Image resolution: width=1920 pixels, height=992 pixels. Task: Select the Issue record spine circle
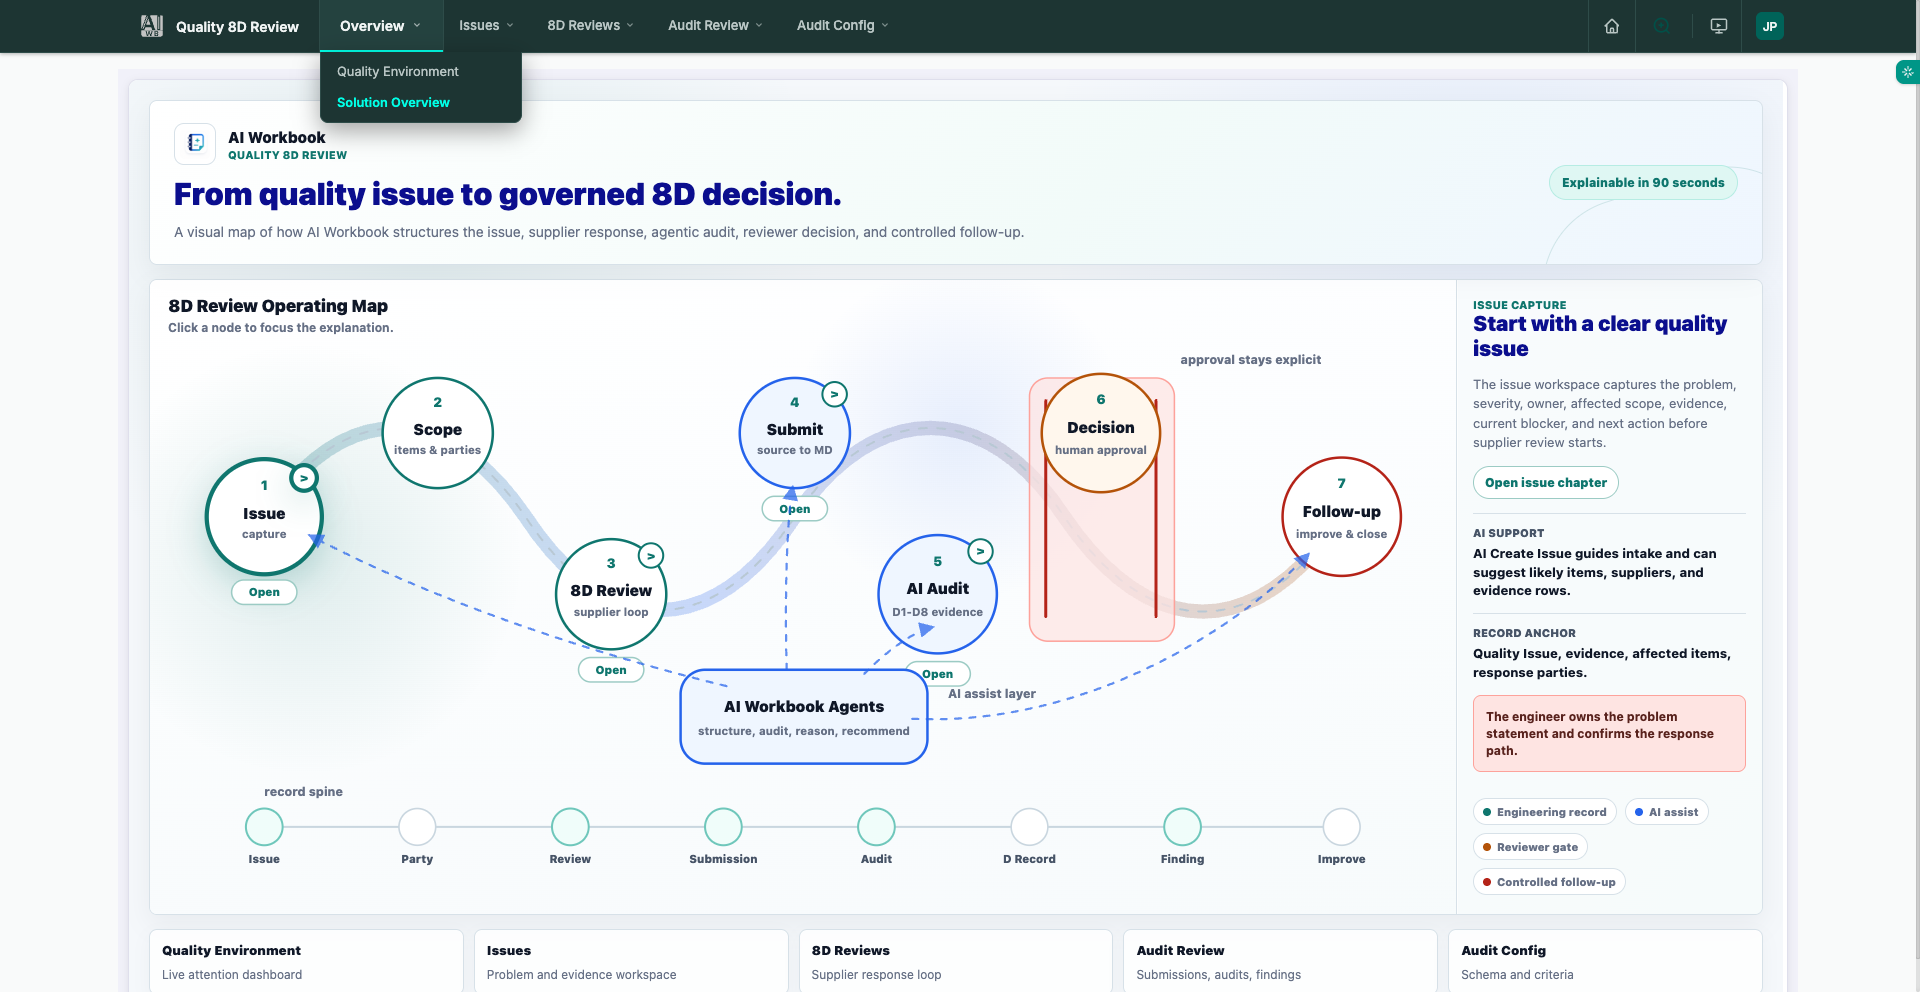coord(264,827)
